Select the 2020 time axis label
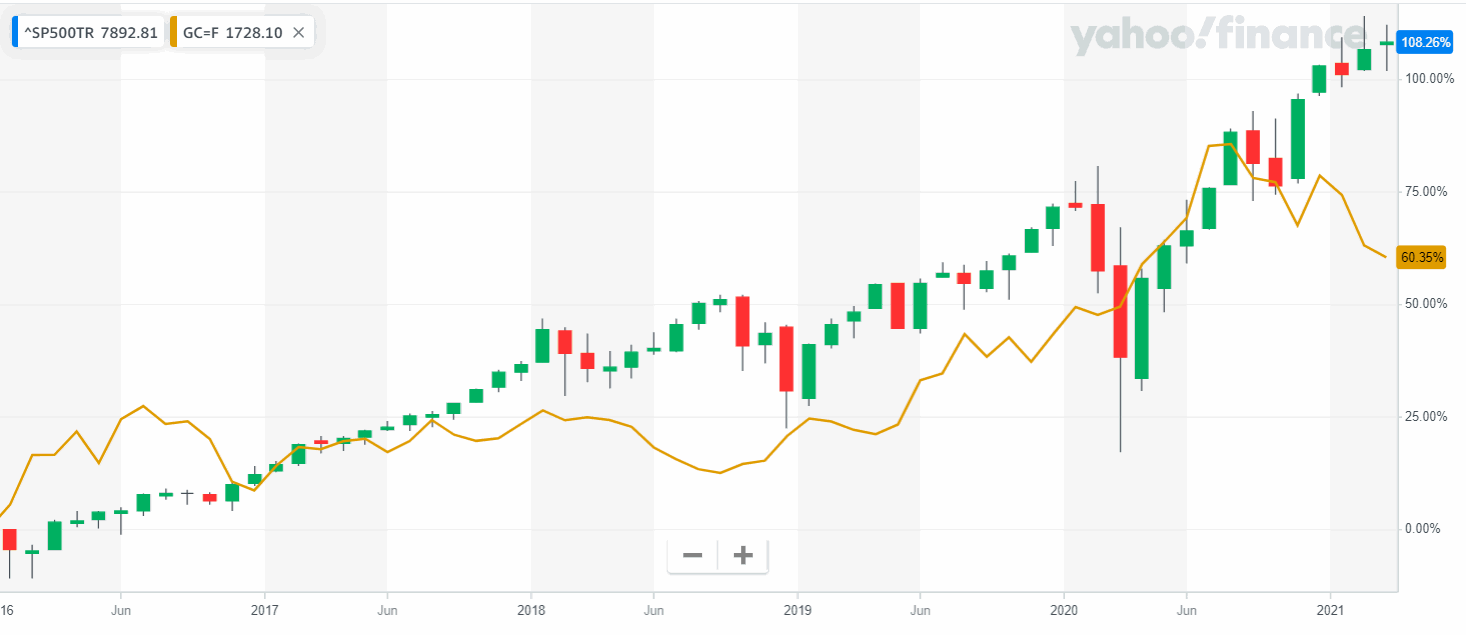 coord(1064,608)
